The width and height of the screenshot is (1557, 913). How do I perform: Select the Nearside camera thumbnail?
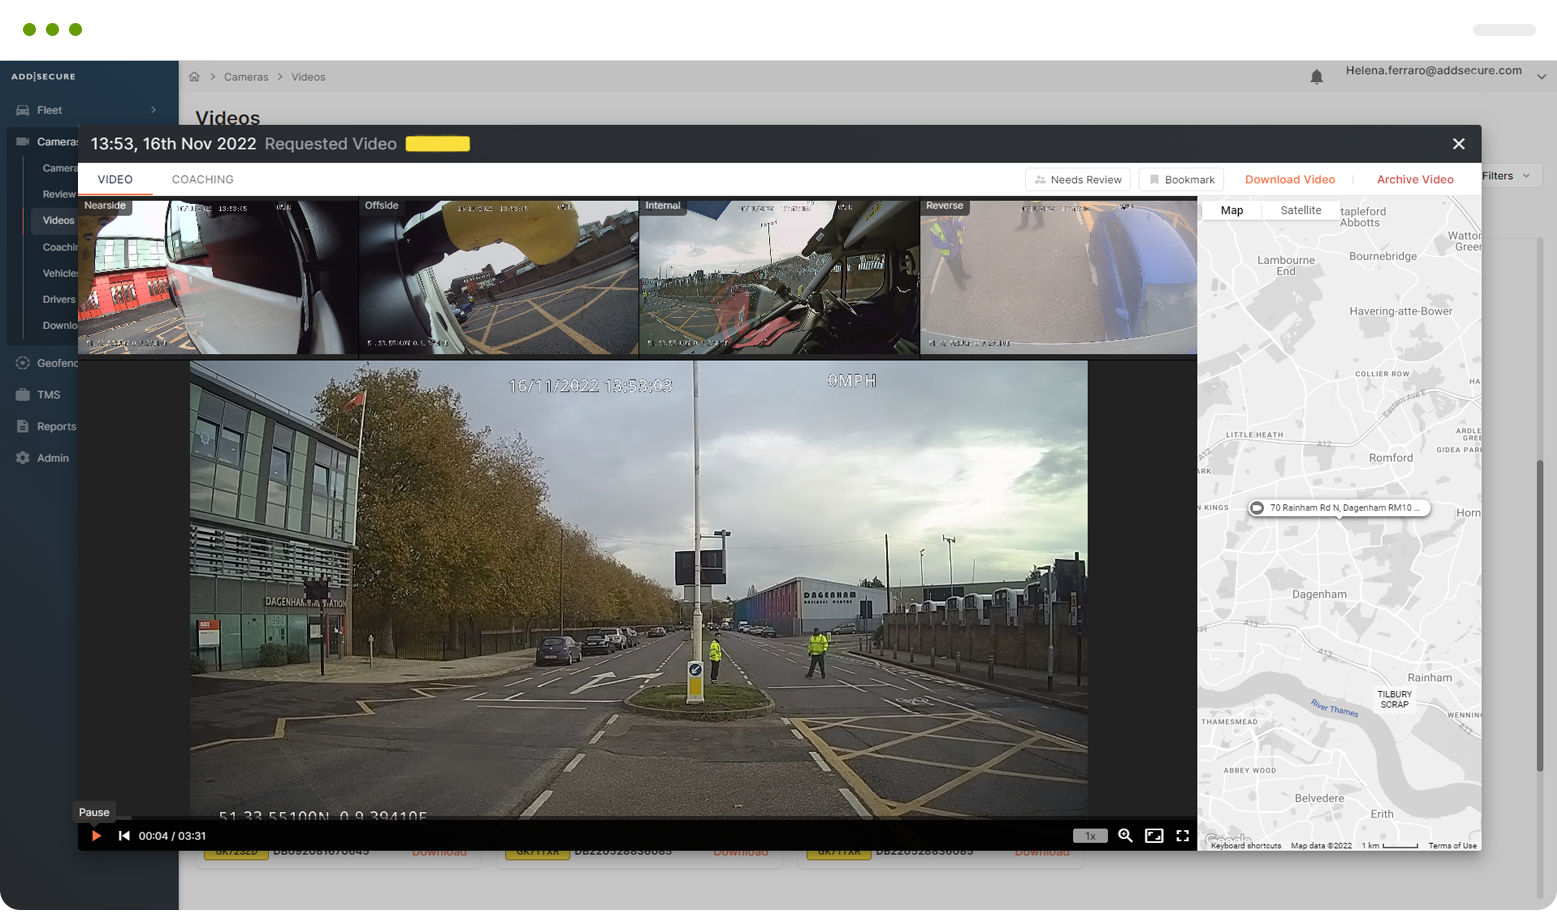pyautogui.click(x=218, y=277)
